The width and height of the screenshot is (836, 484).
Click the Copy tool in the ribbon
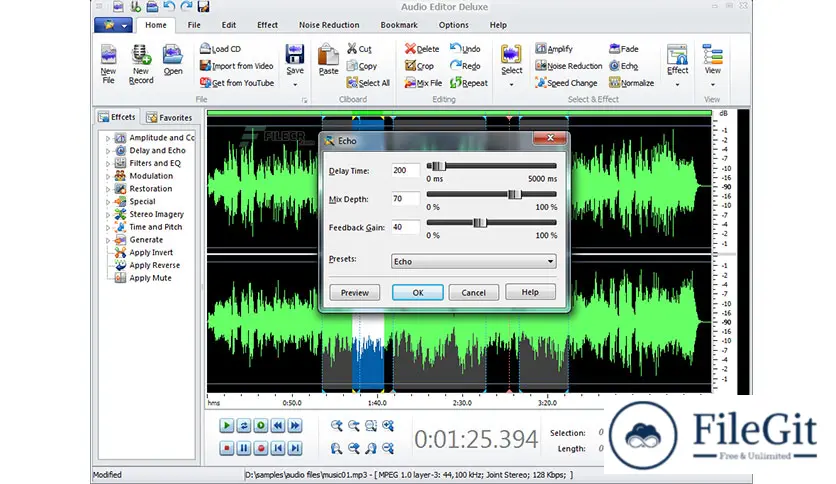point(361,66)
